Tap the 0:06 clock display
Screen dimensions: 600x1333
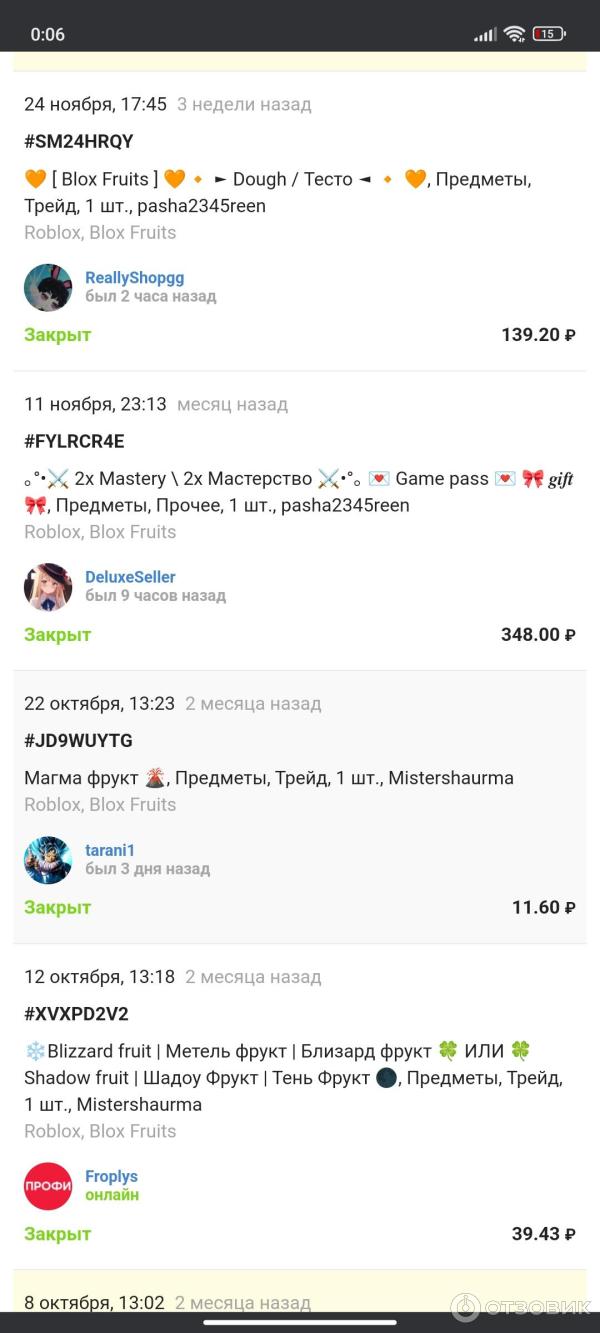(47, 35)
